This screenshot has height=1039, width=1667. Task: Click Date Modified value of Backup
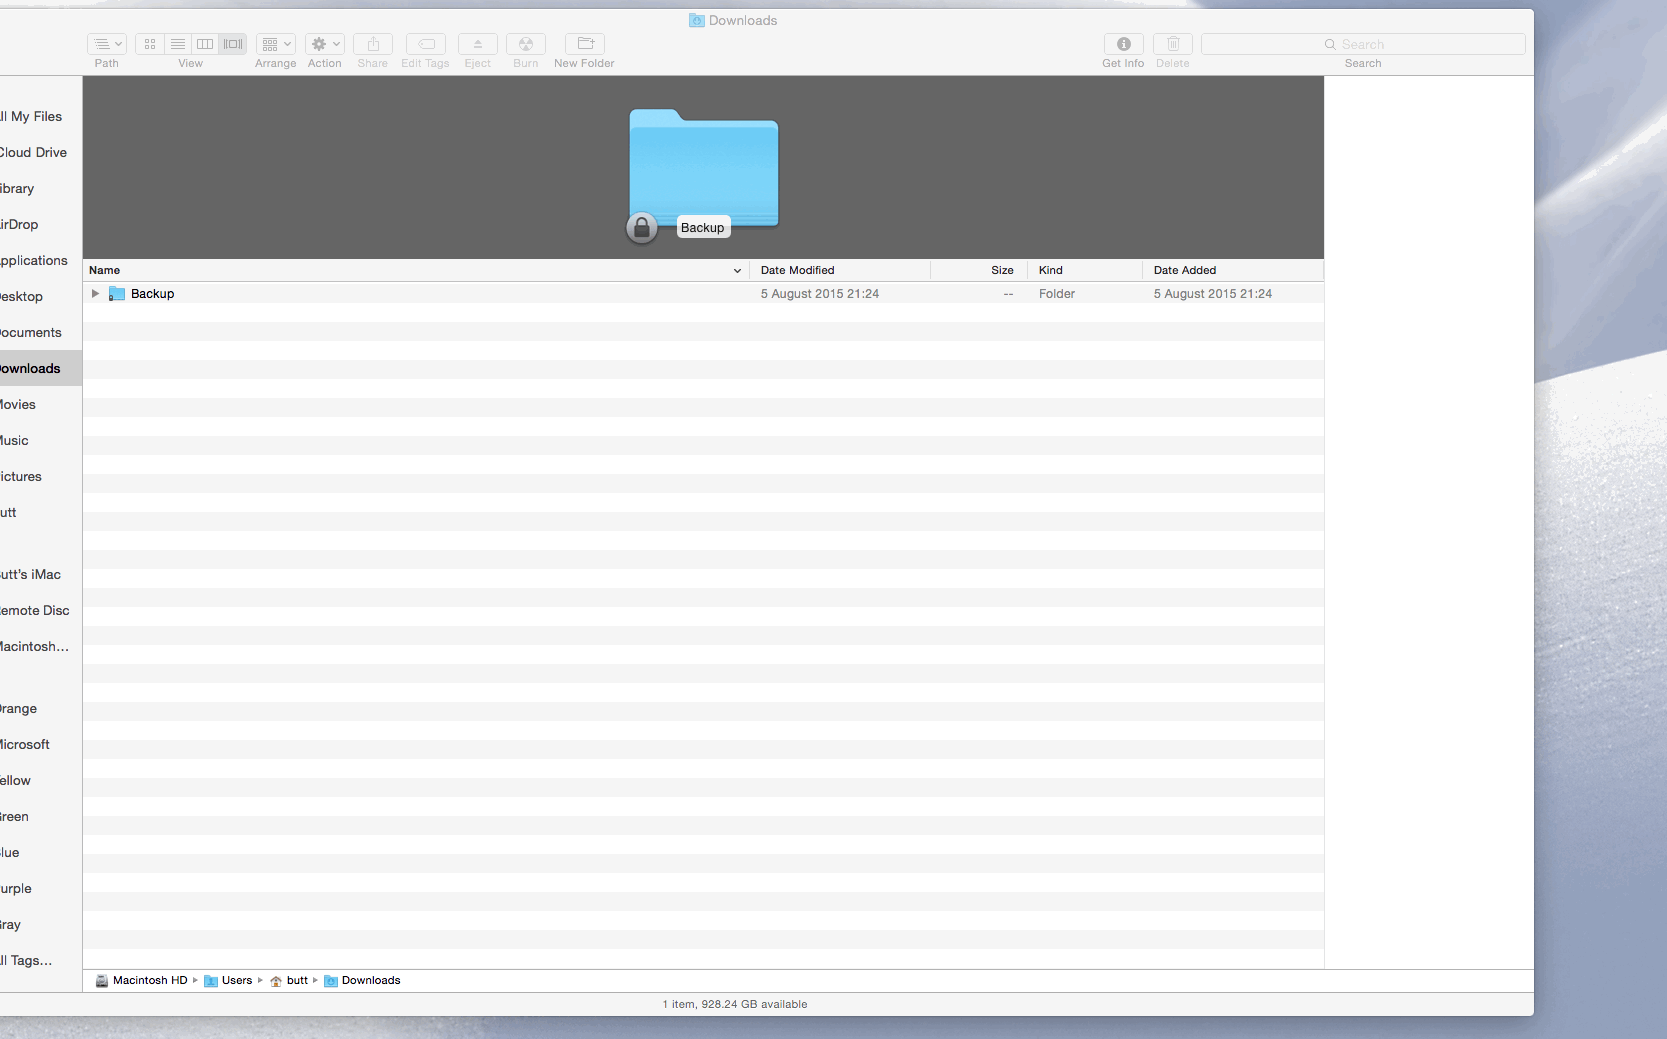coord(820,294)
